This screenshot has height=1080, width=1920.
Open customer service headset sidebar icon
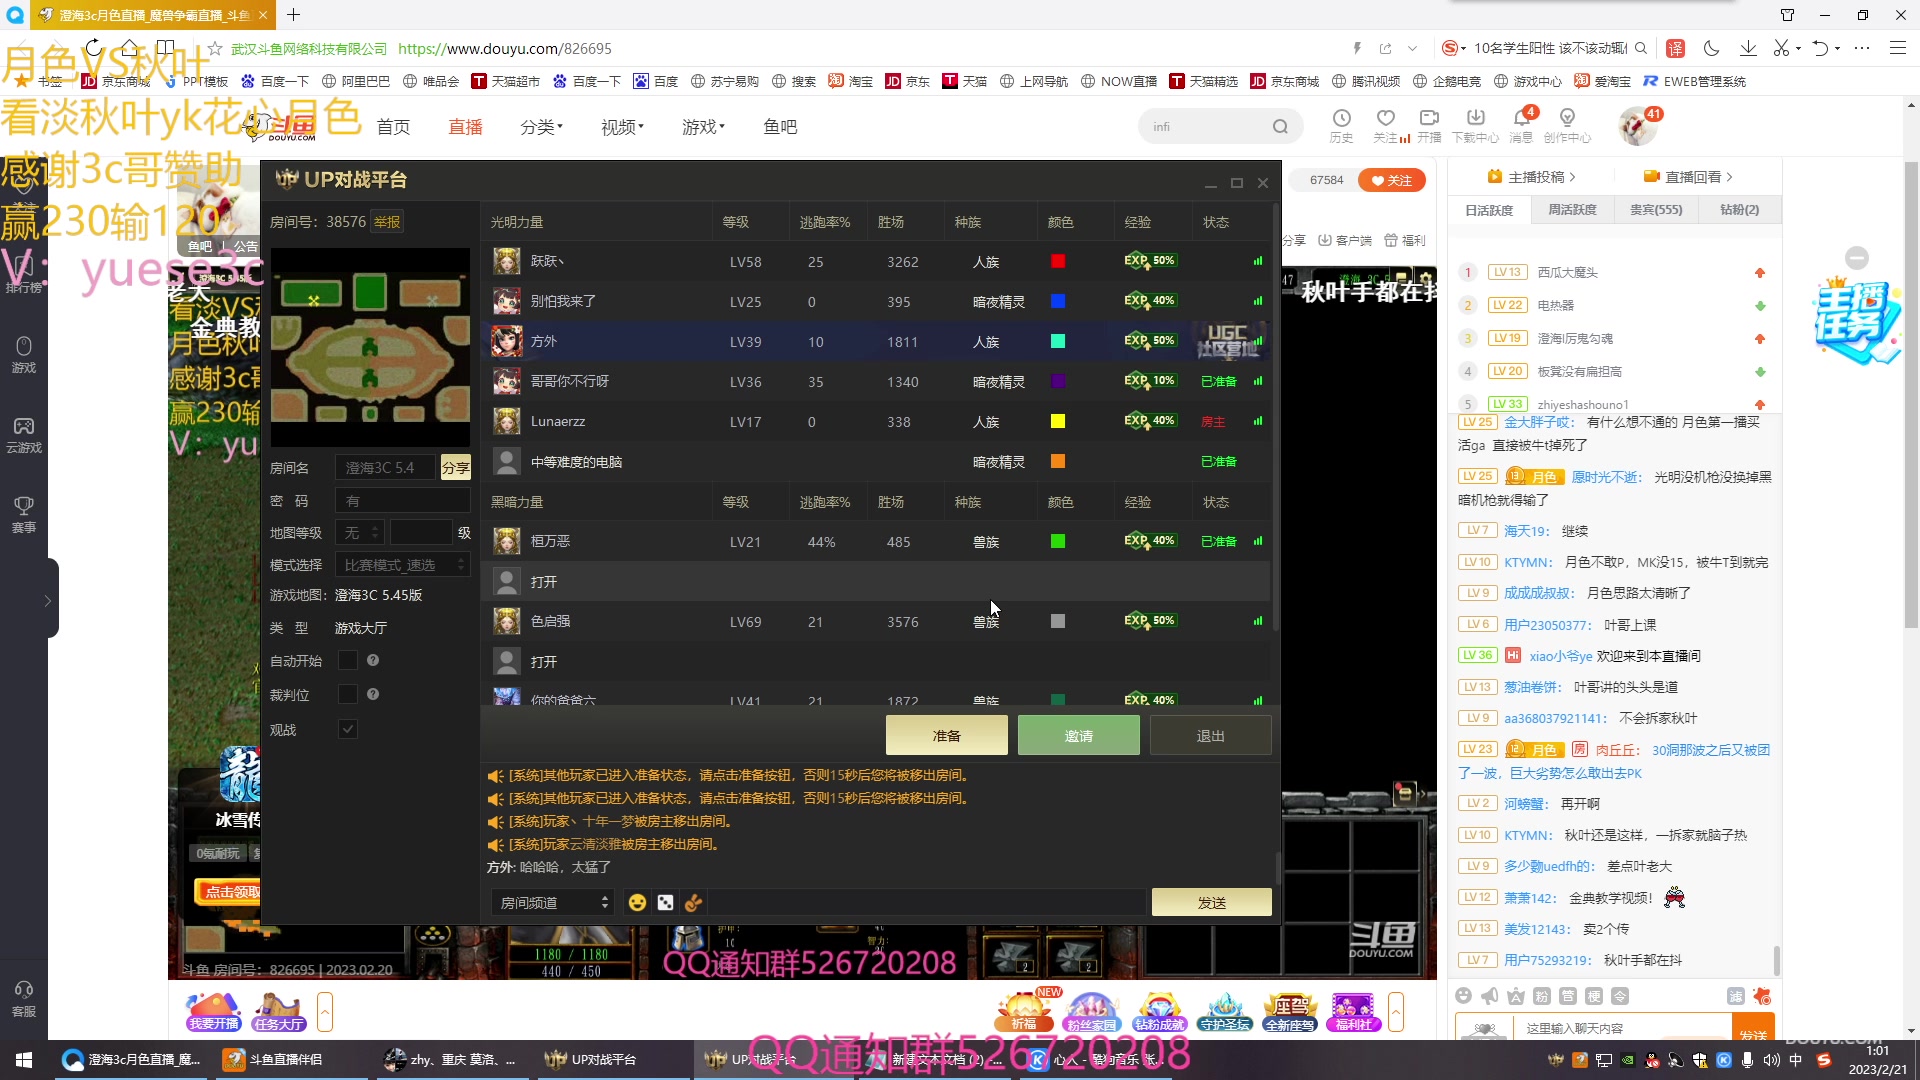click(24, 998)
